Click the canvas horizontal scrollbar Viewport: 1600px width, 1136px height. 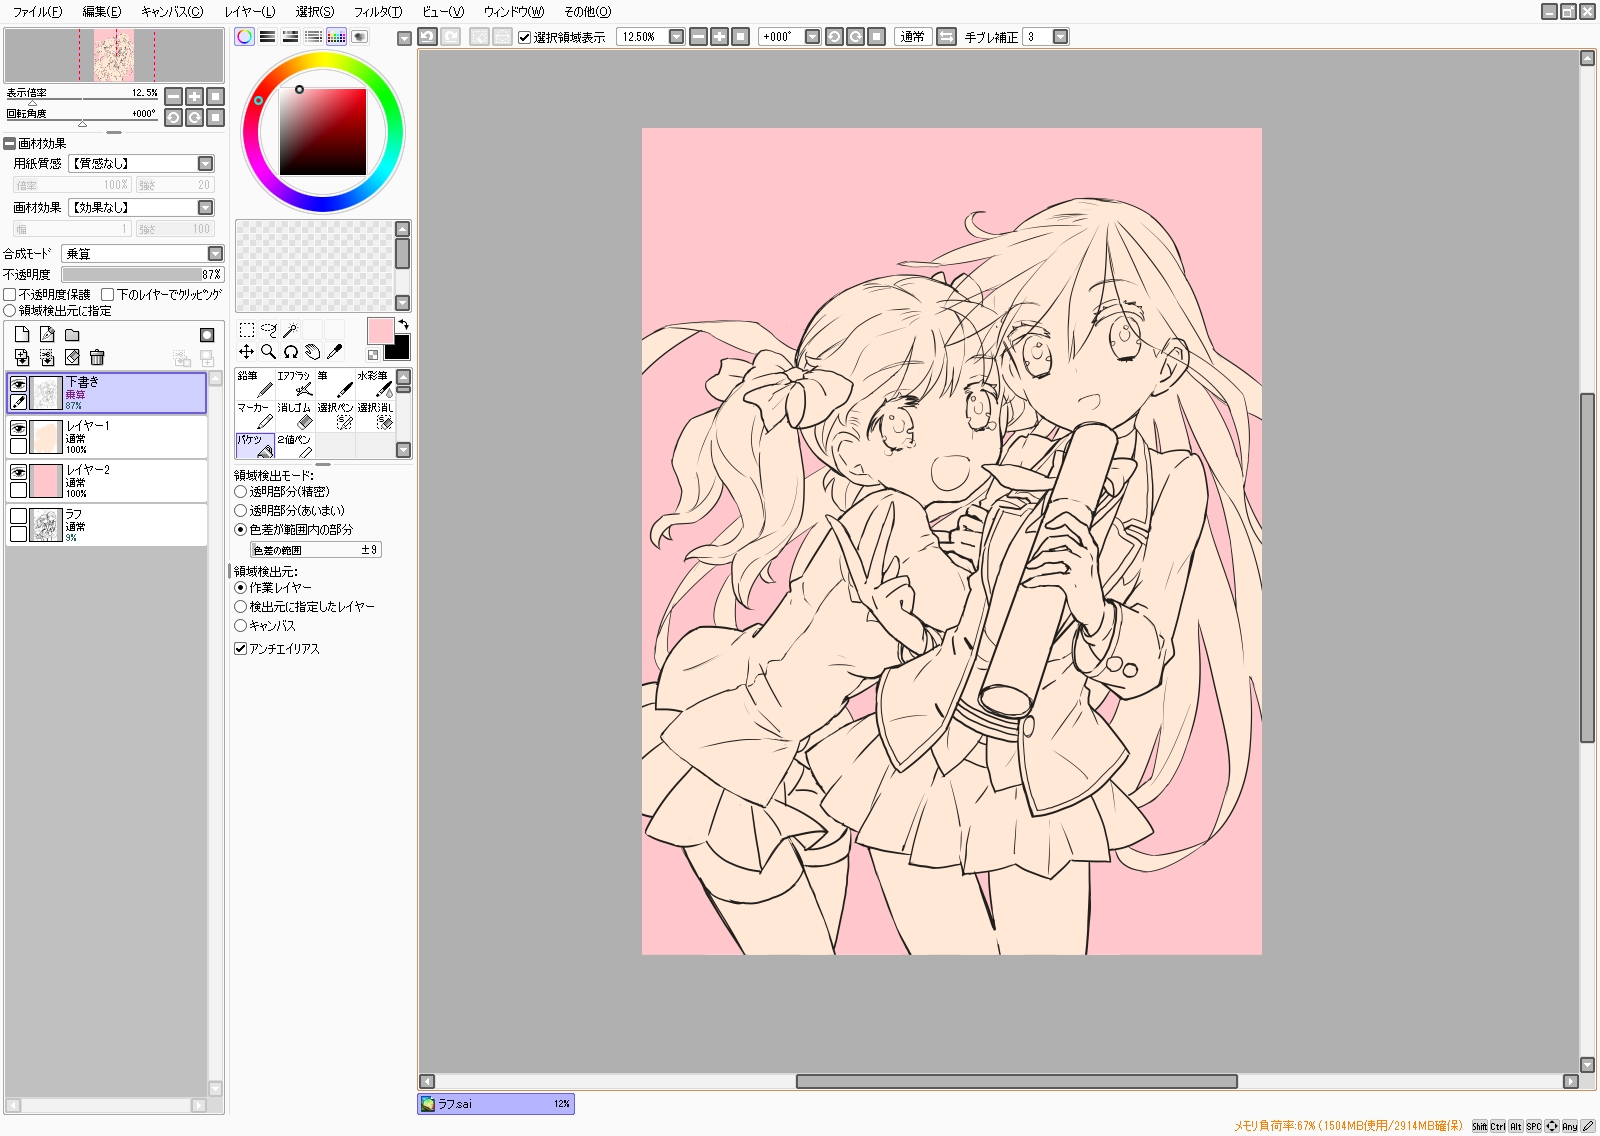click(1016, 1081)
